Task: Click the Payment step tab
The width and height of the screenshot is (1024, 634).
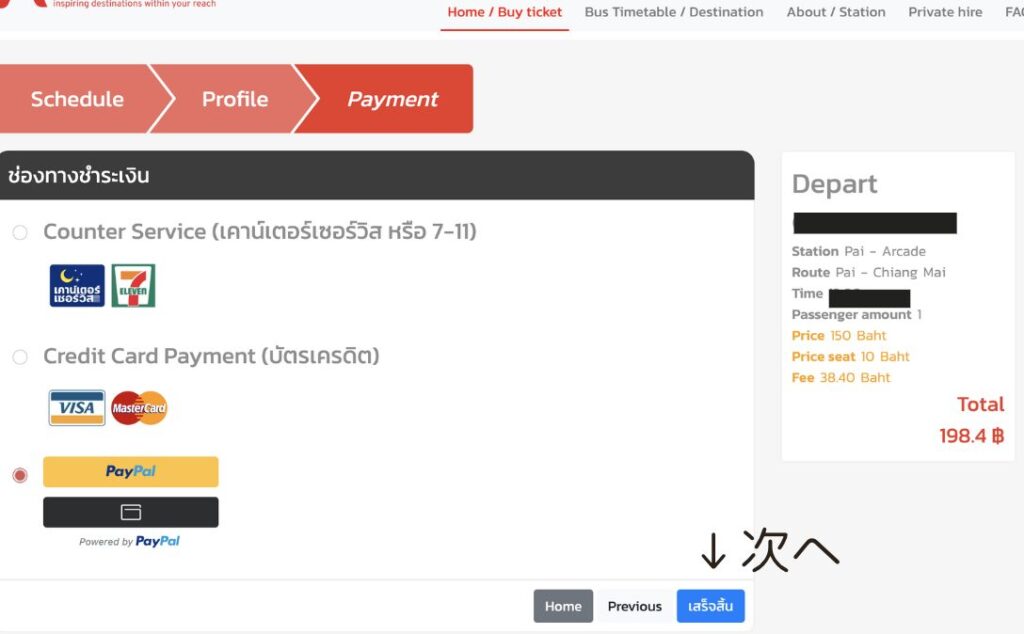Action: tap(392, 99)
